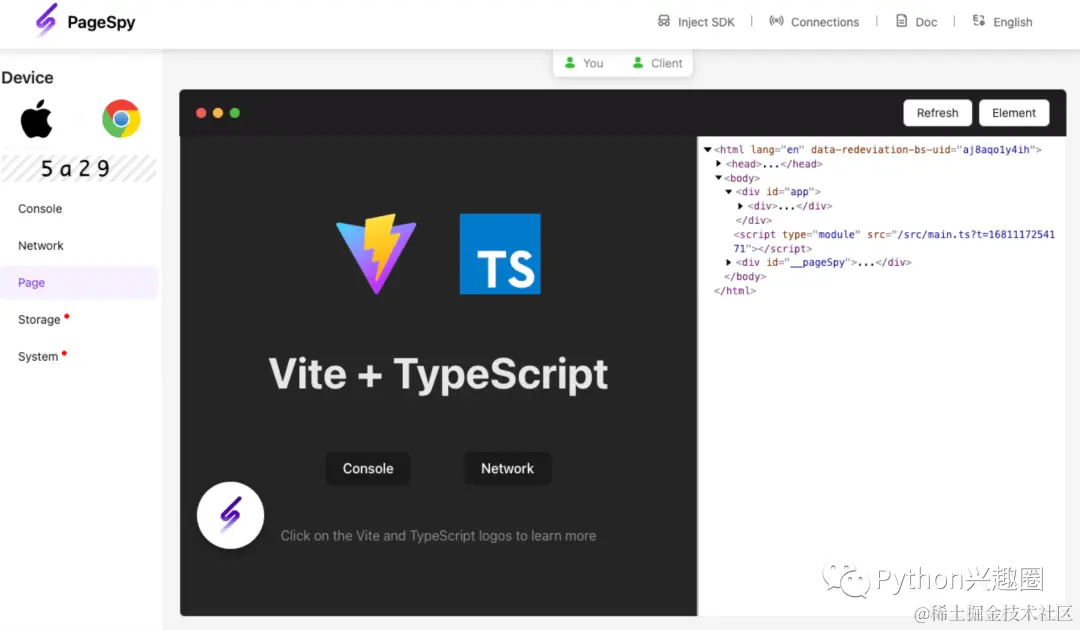Open the Connections broadcast icon
The height and width of the screenshot is (630, 1080).
776,21
